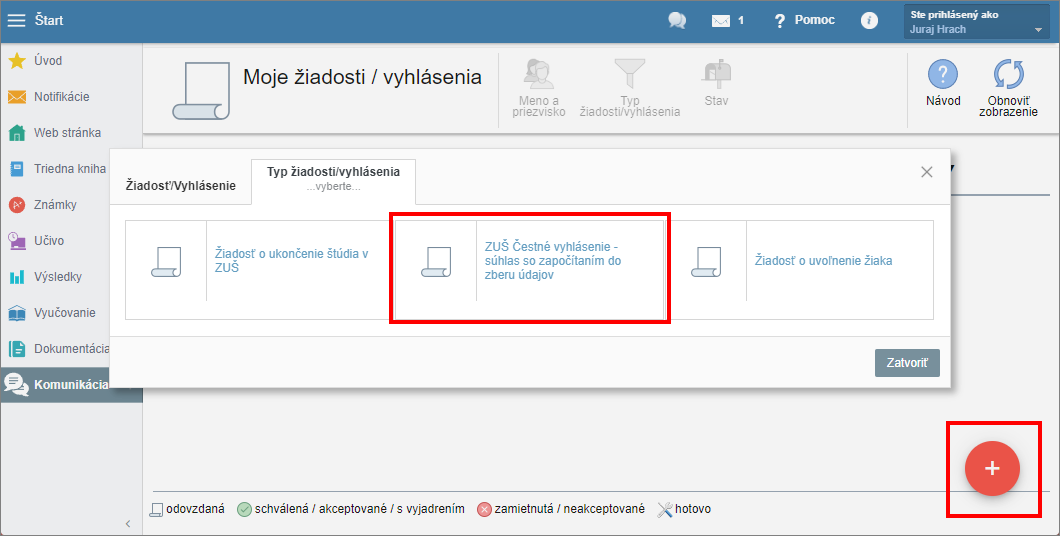The width and height of the screenshot is (1060, 536).
Task: Open the envelope messages icon
Action: [721, 21]
